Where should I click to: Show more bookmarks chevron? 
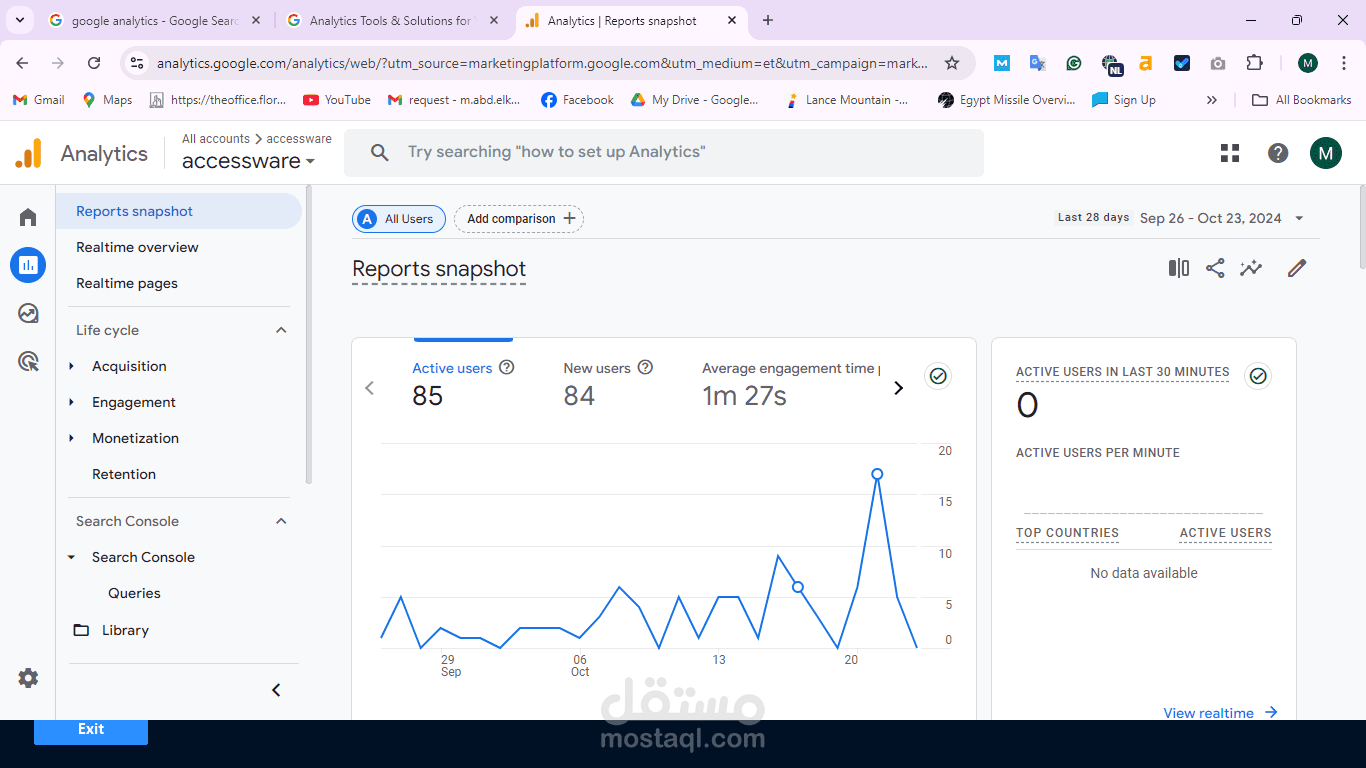(1212, 100)
